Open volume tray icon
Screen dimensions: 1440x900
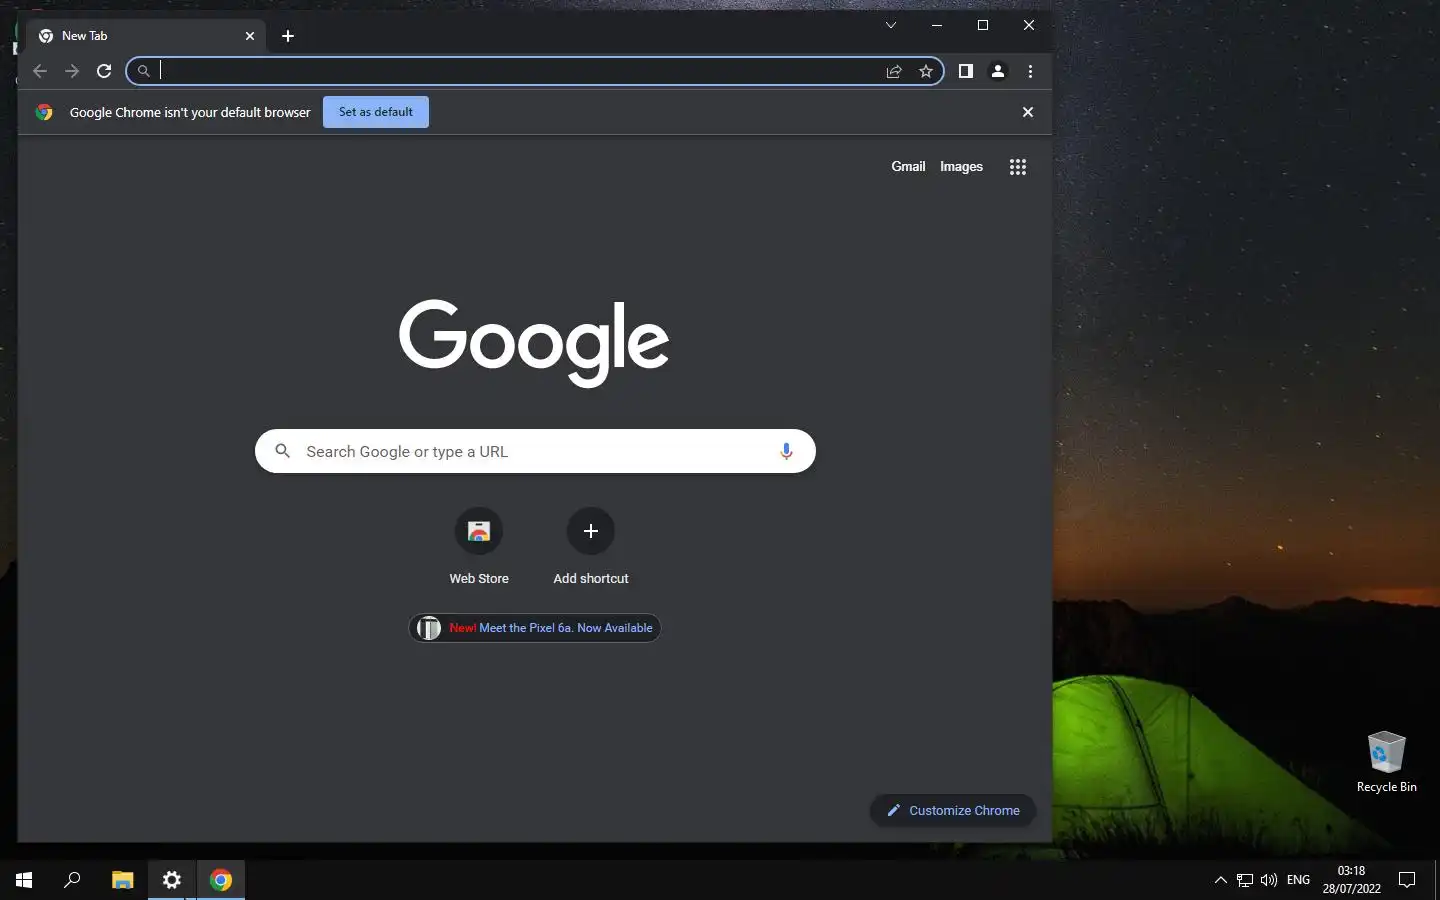tap(1269, 880)
